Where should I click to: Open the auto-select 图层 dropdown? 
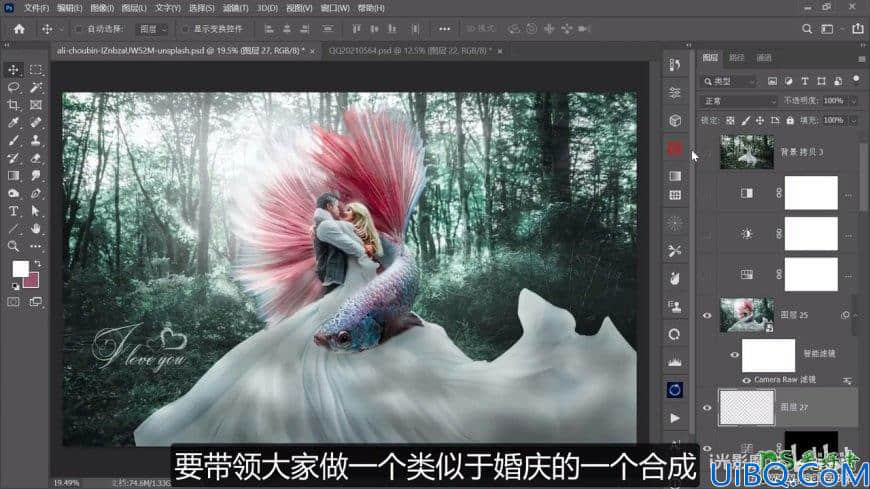pos(153,29)
